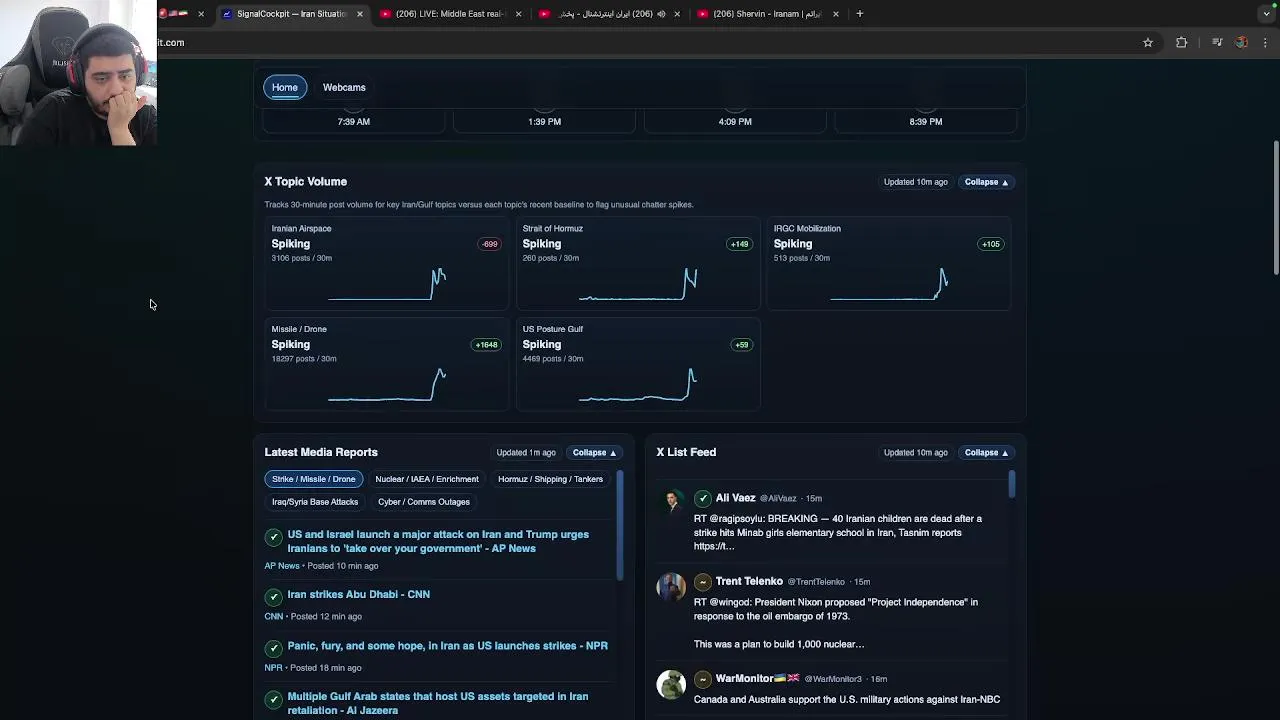Open a new browser tab

860,14
